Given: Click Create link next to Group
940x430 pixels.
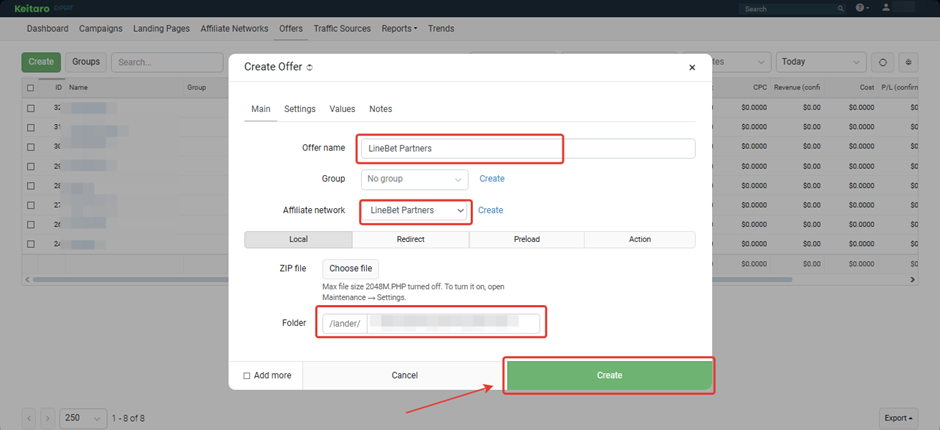Looking at the screenshot, I should 492,179.
